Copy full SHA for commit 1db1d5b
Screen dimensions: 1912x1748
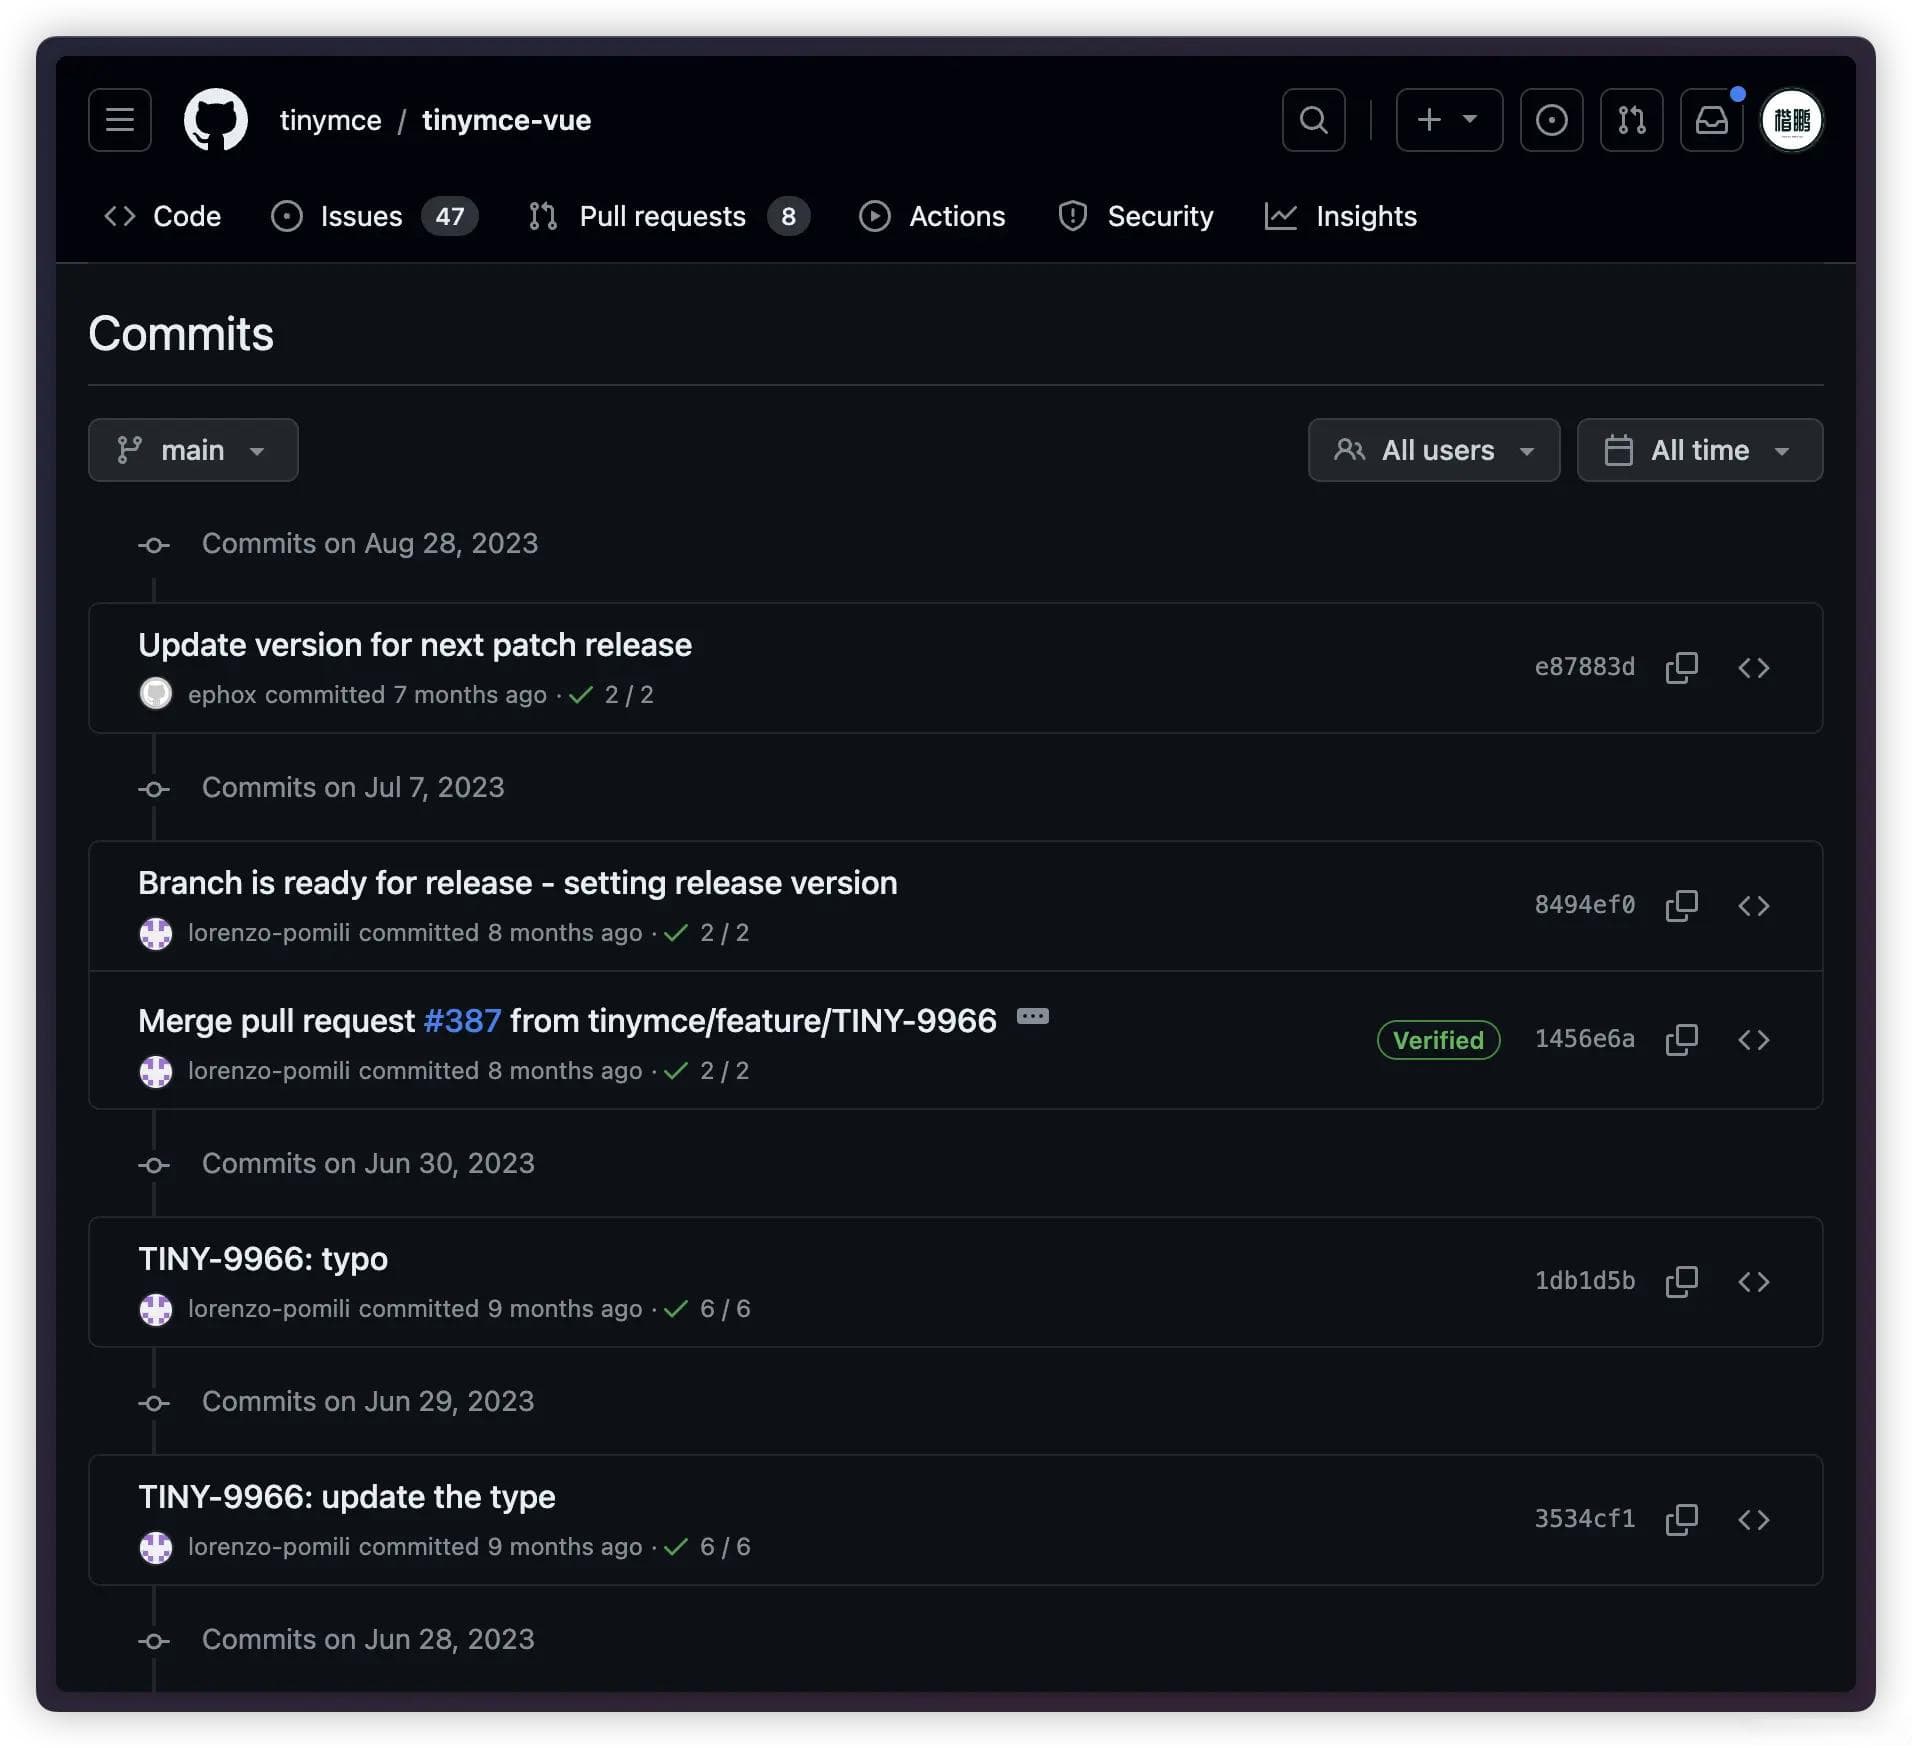coord(1681,1281)
